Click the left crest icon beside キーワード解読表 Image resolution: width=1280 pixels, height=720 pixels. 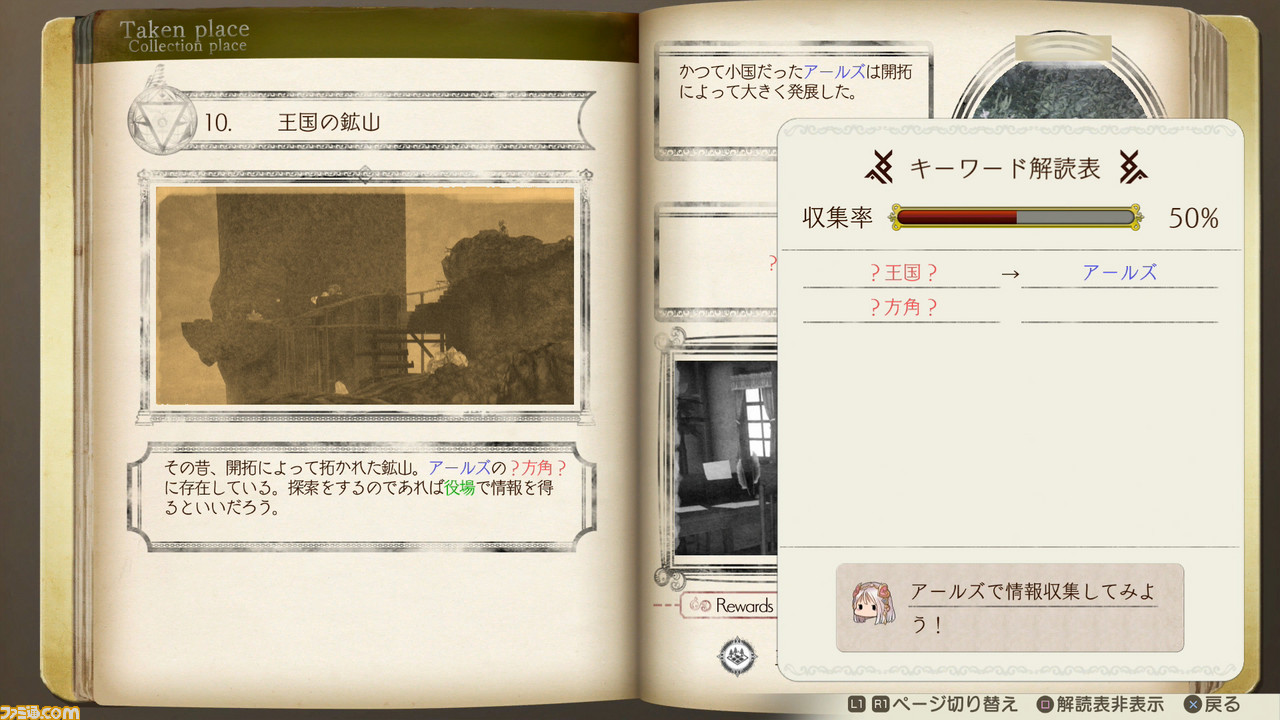(878, 167)
